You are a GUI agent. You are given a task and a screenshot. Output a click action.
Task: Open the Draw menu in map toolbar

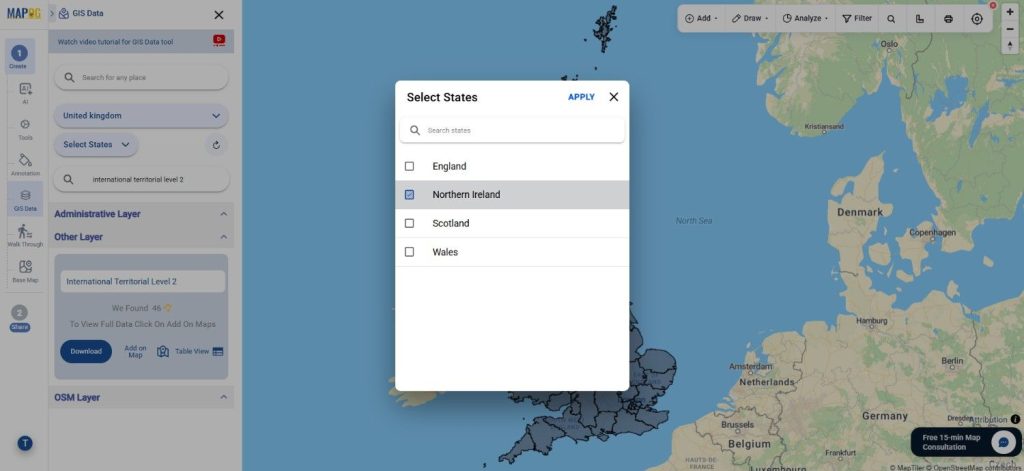pyautogui.click(x=750, y=18)
